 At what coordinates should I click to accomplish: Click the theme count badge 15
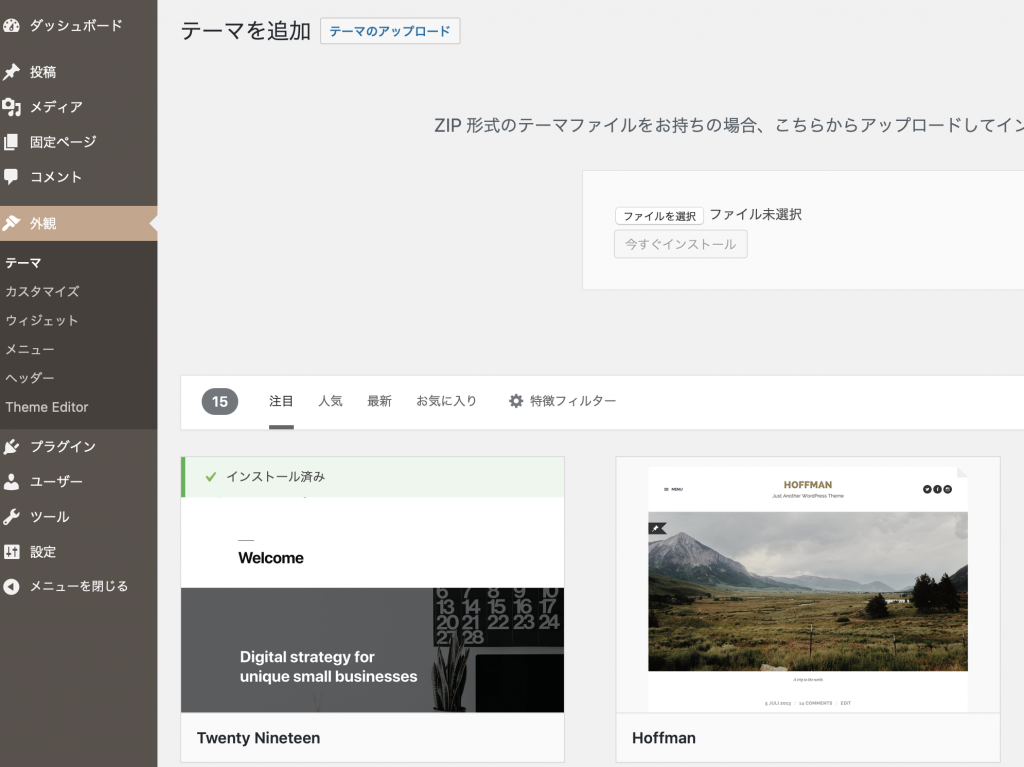point(220,402)
